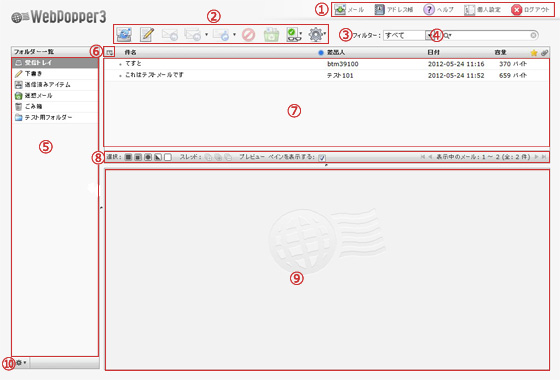Screen dimensions: 560x380
Task: Select the Junk mail (迷惑メール) folder
Action: coord(55,96)
